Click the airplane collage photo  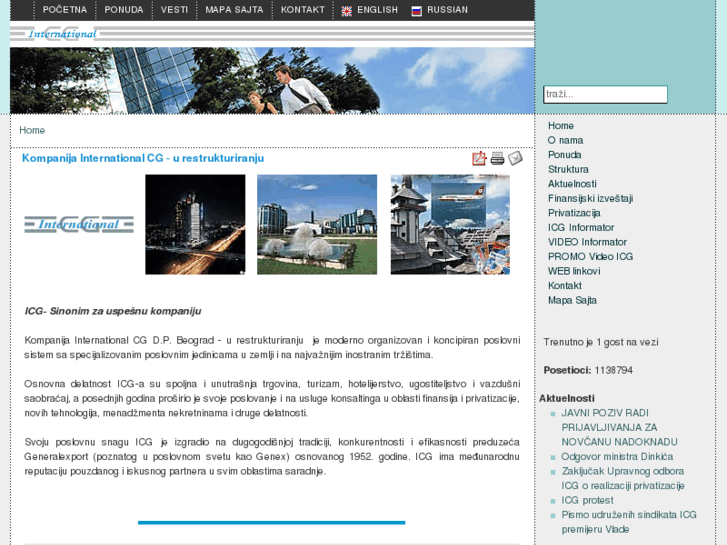pos(450,224)
